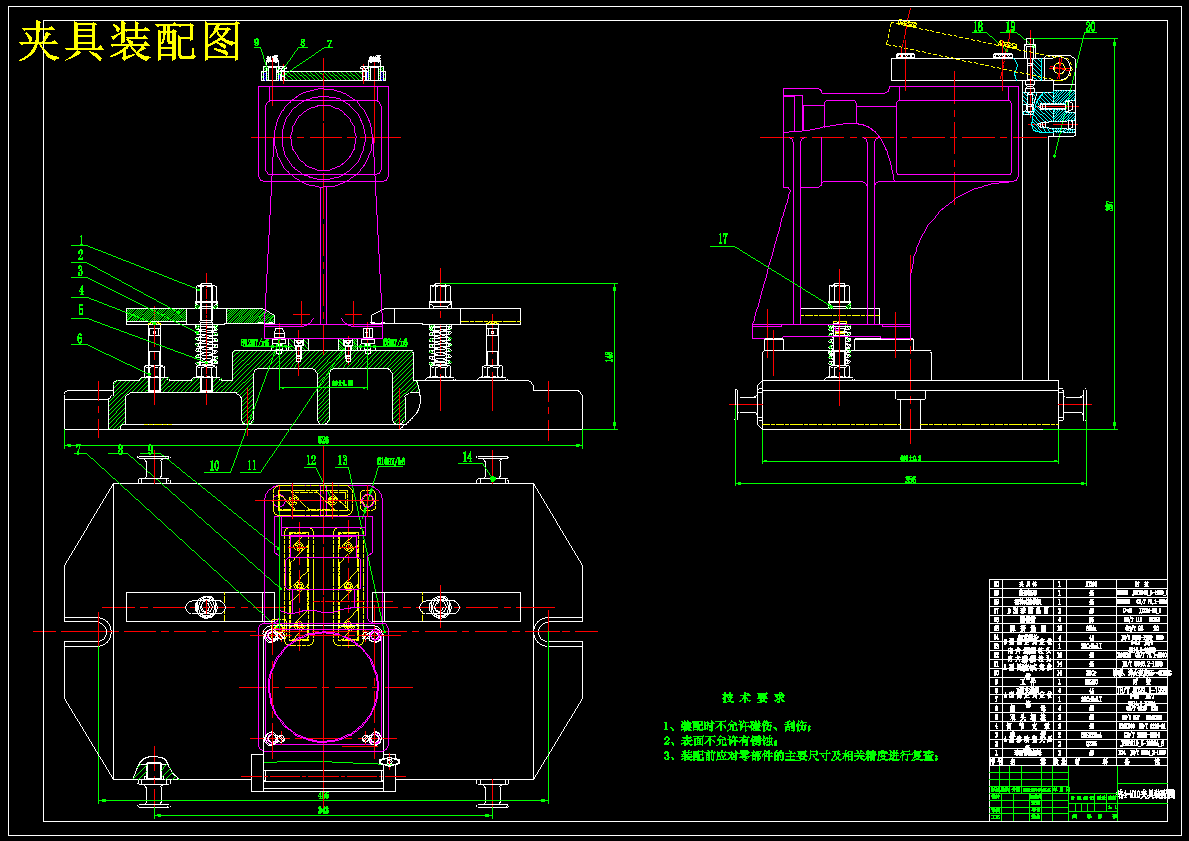Screen dimensions: 1189x841
Task: Select part balloon number 2
Action: click(x=81, y=255)
